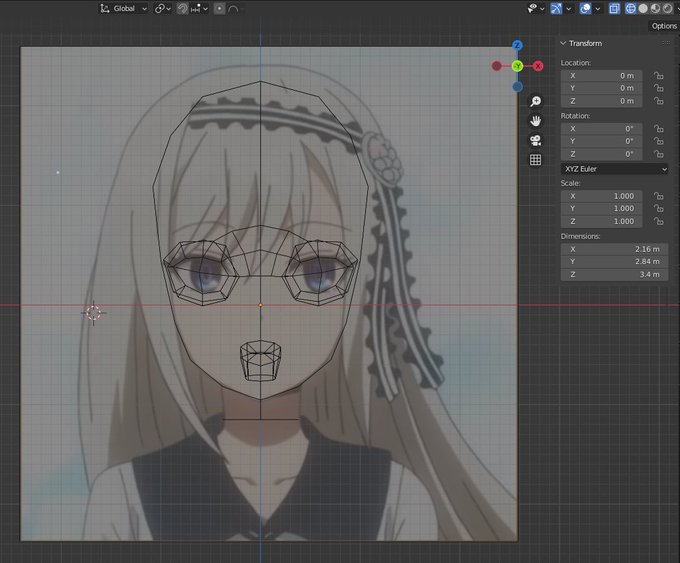Open the Global transform orientation dropdown

pos(123,8)
